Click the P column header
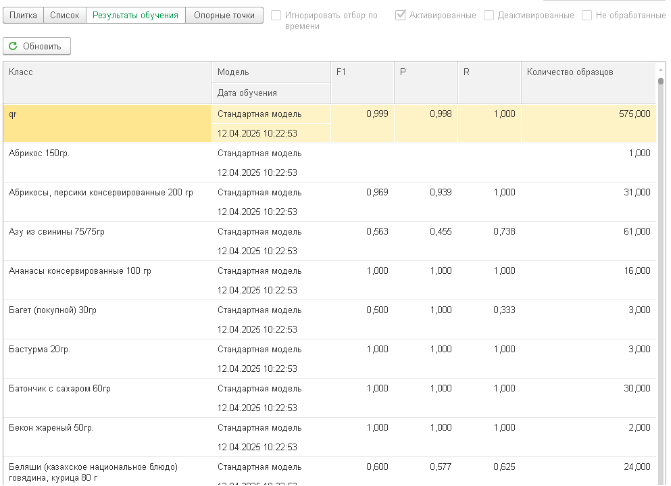 tap(426, 73)
